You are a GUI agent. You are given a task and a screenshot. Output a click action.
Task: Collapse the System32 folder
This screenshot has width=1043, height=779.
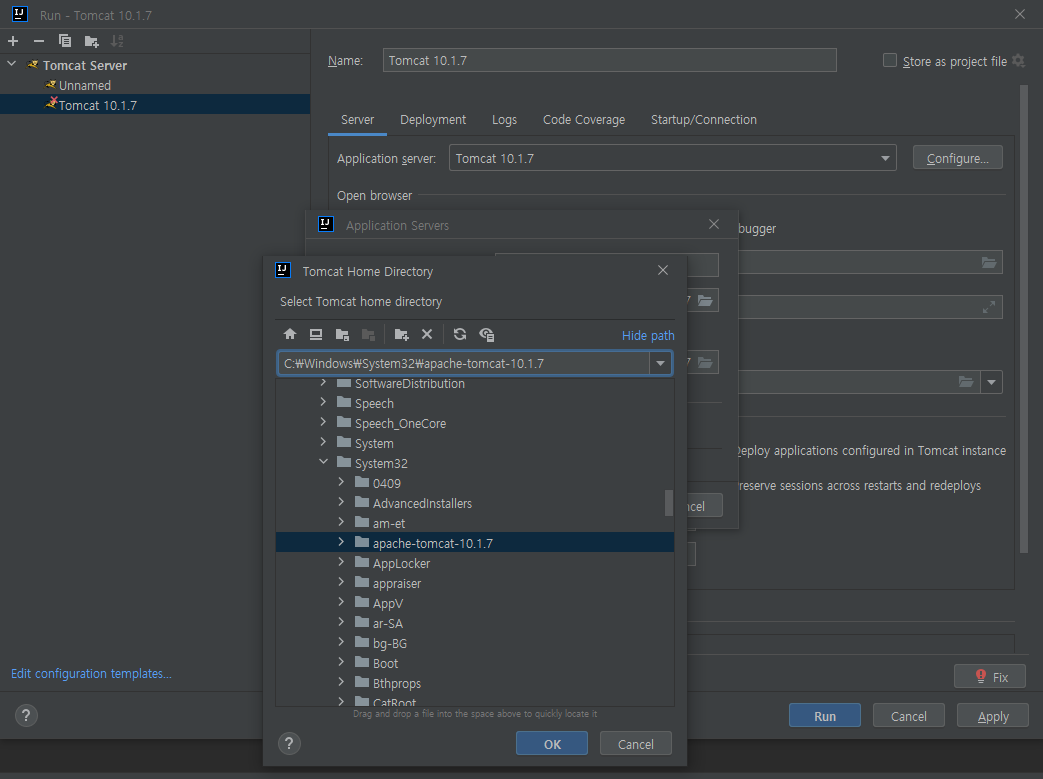coord(323,462)
